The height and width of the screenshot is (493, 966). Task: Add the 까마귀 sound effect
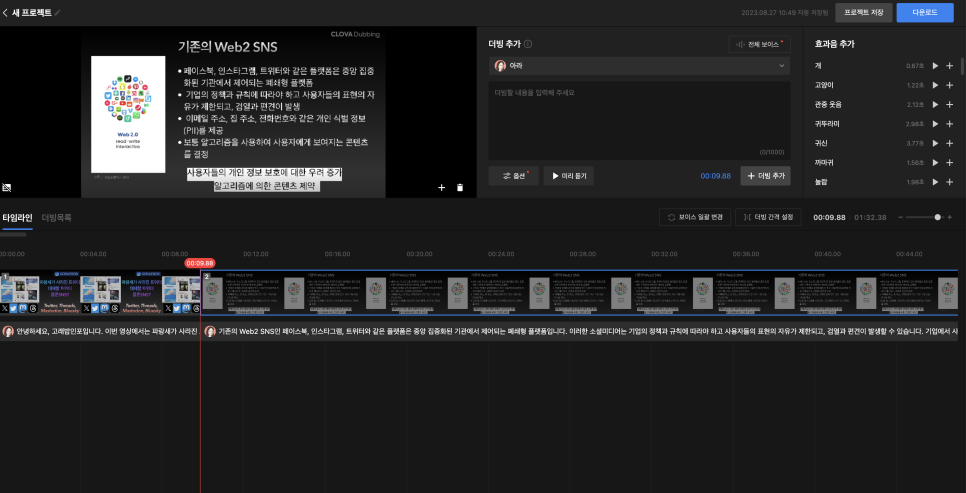point(949,163)
